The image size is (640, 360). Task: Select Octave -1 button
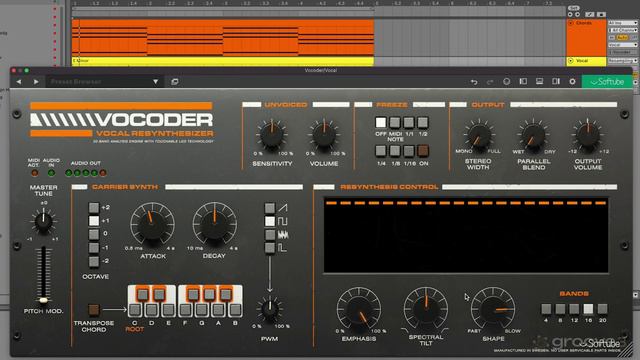[x=94, y=248]
